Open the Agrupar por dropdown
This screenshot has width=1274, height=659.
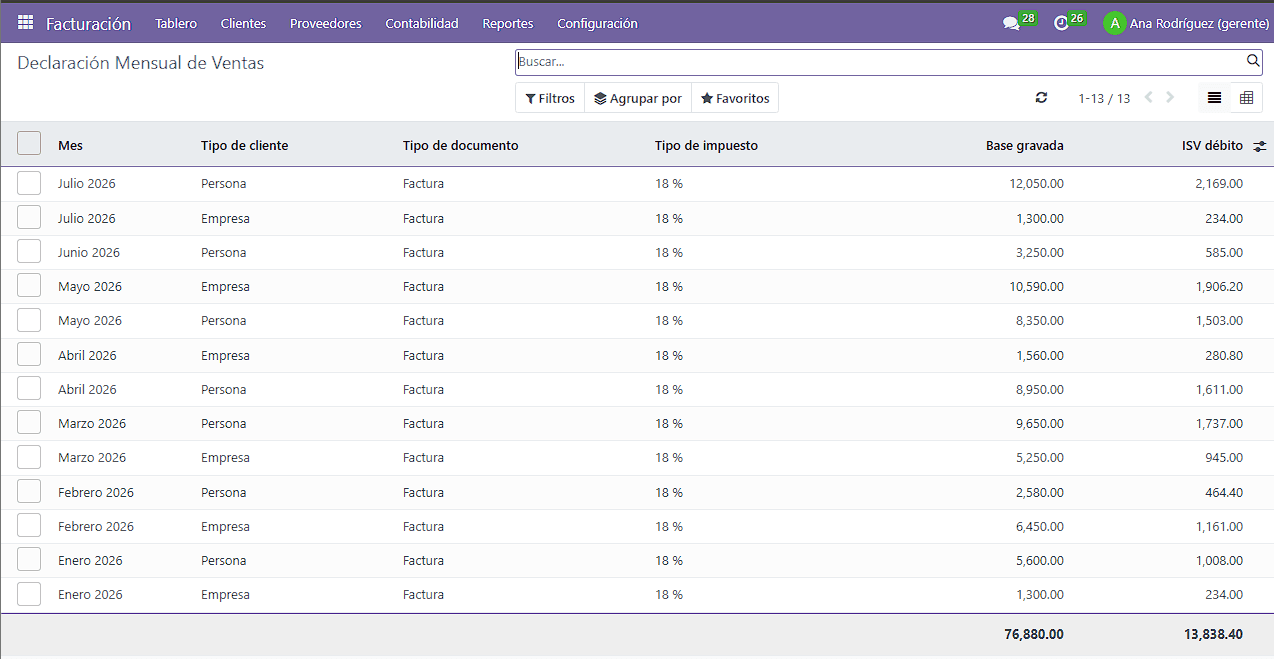coord(638,98)
